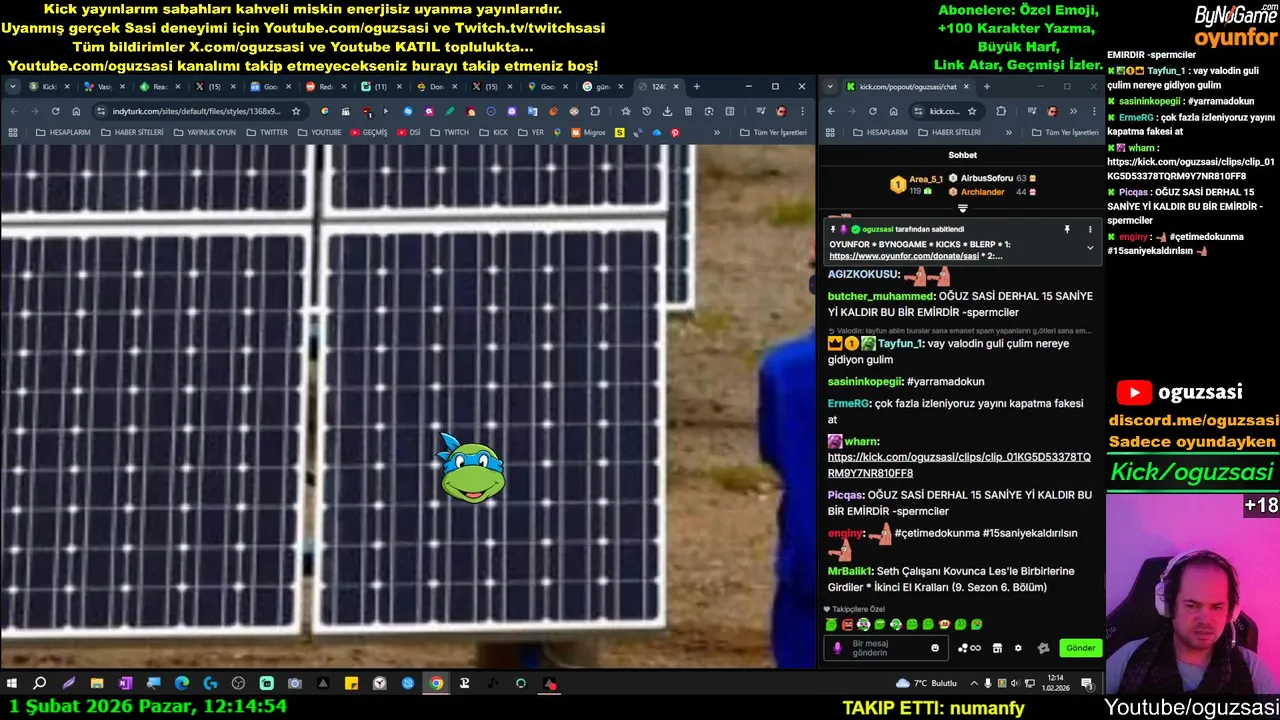Open pinned message three-dot options
Viewport: 1280px width, 720px height.
tap(1090, 229)
